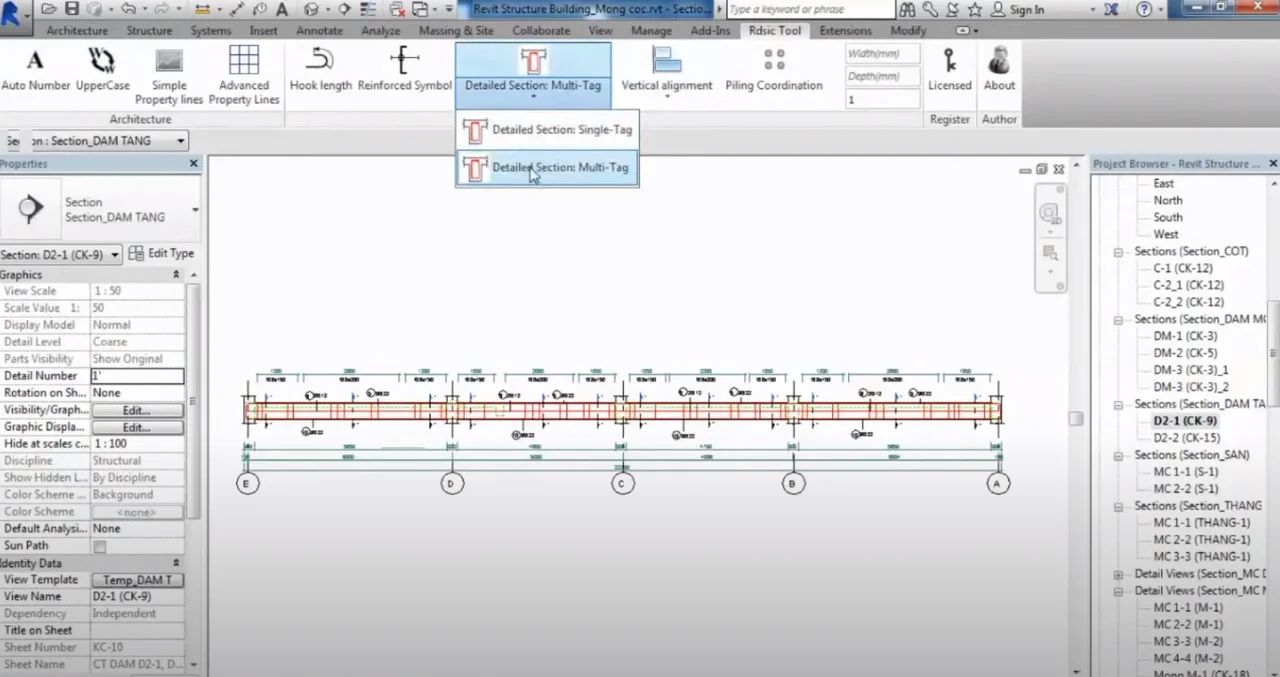Choose the Reinforced Symbol tool
This screenshot has height=677, width=1280.
(x=405, y=69)
